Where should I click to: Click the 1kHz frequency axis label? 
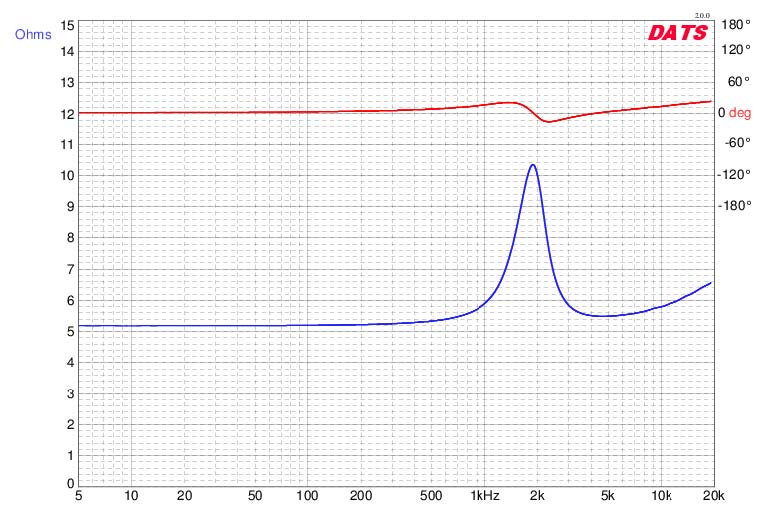[x=485, y=496]
